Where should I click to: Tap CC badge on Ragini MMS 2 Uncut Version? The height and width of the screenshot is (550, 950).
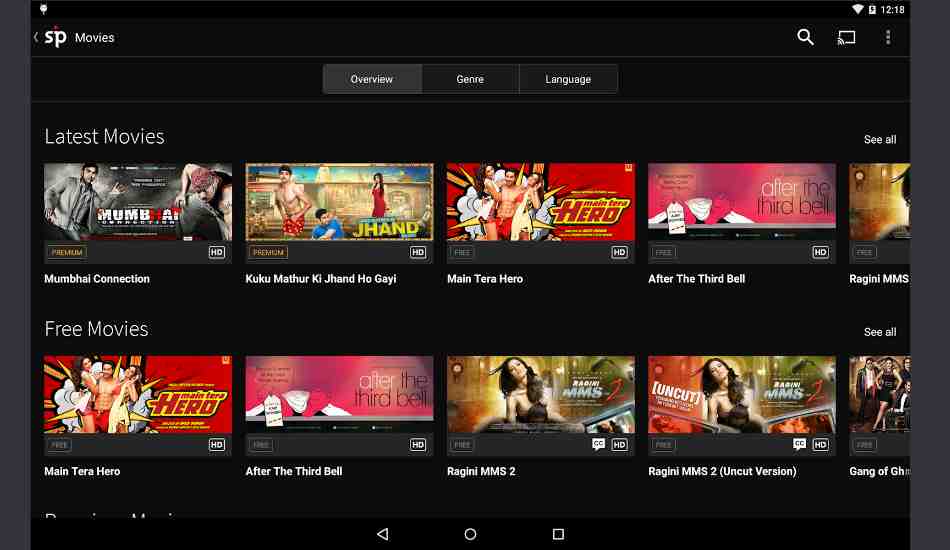coord(800,444)
